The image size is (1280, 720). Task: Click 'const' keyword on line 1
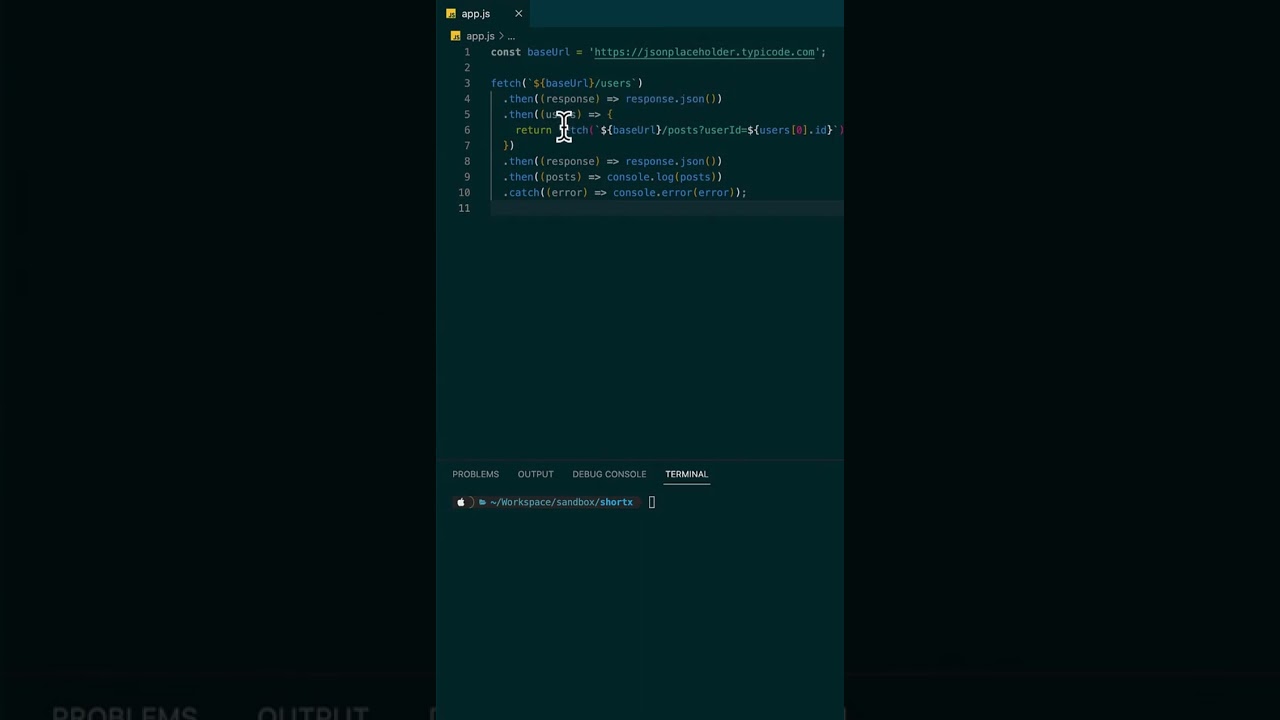[x=506, y=52]
